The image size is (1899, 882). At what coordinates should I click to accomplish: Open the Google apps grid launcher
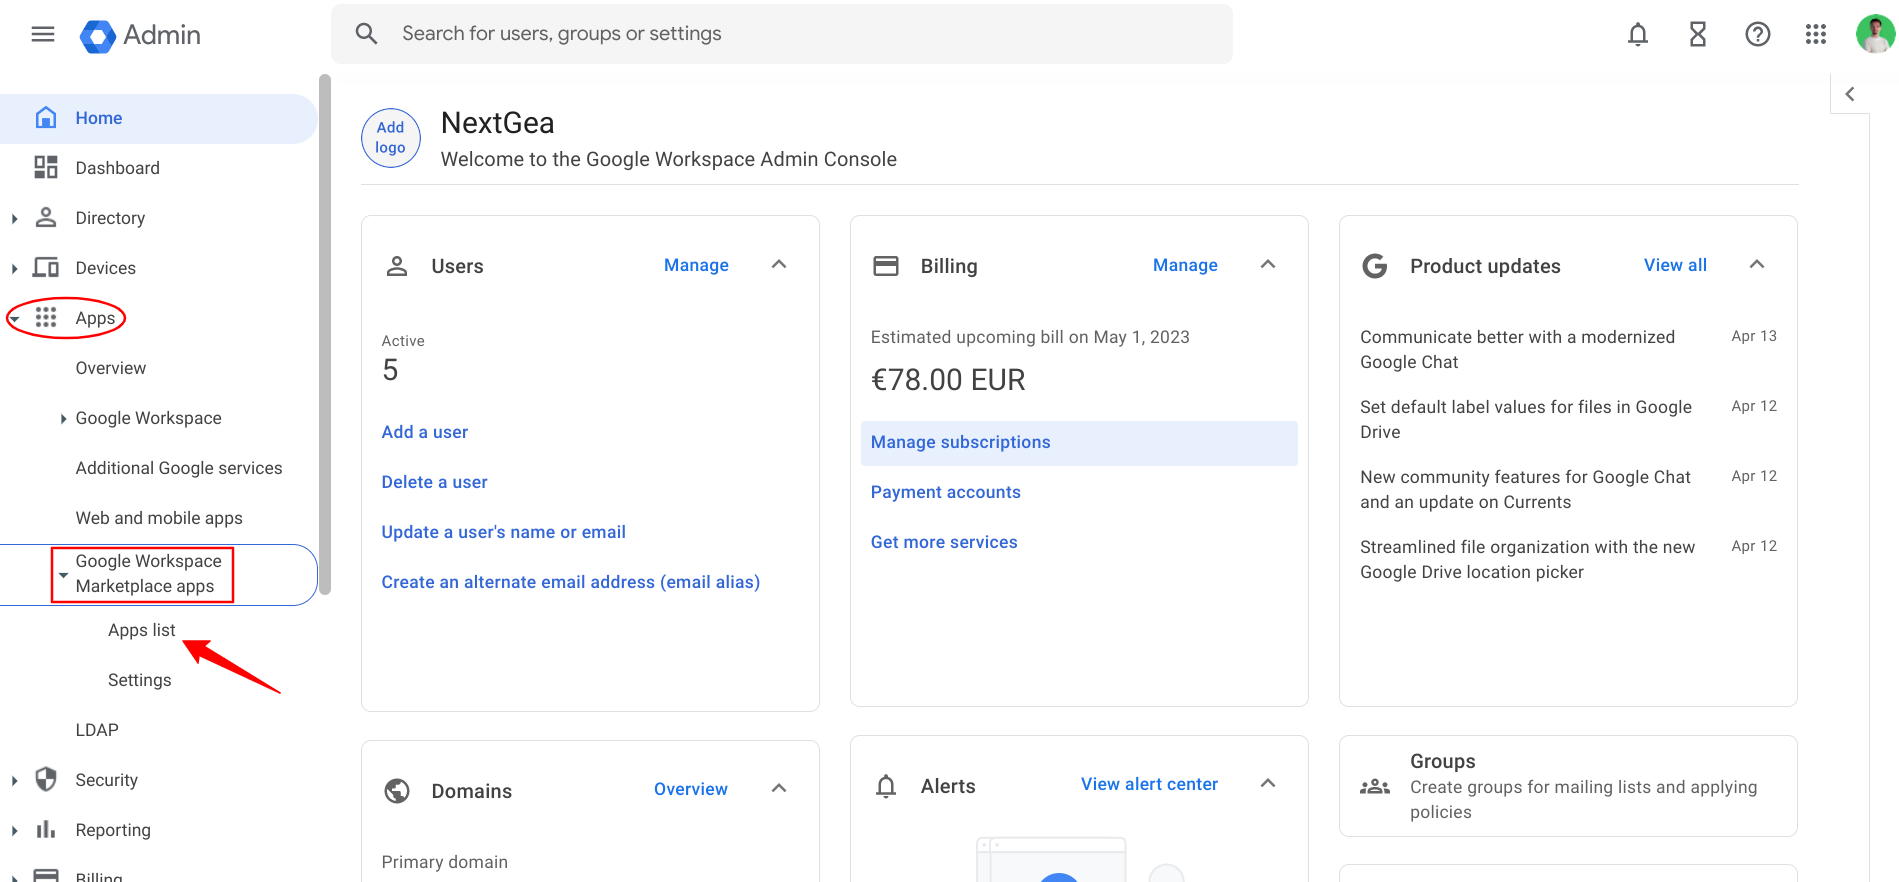click(x=1816, y=35)
